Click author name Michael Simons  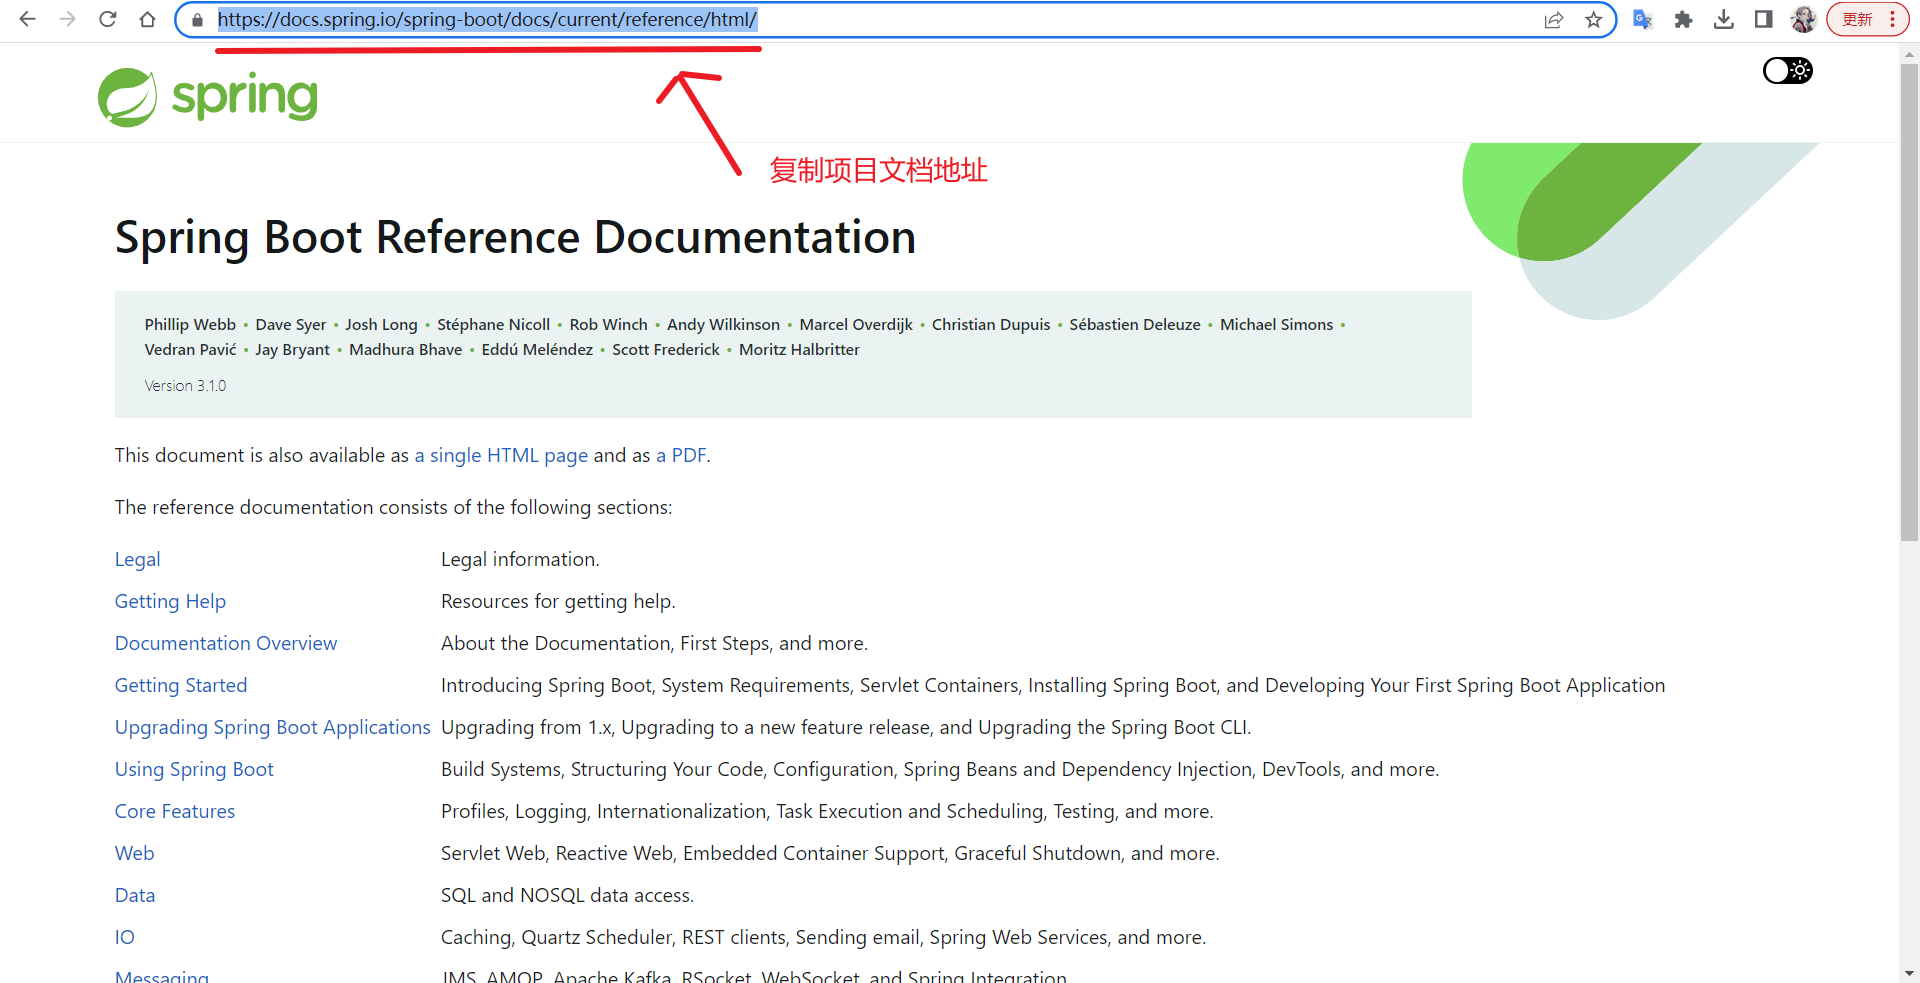point(1276,325)
